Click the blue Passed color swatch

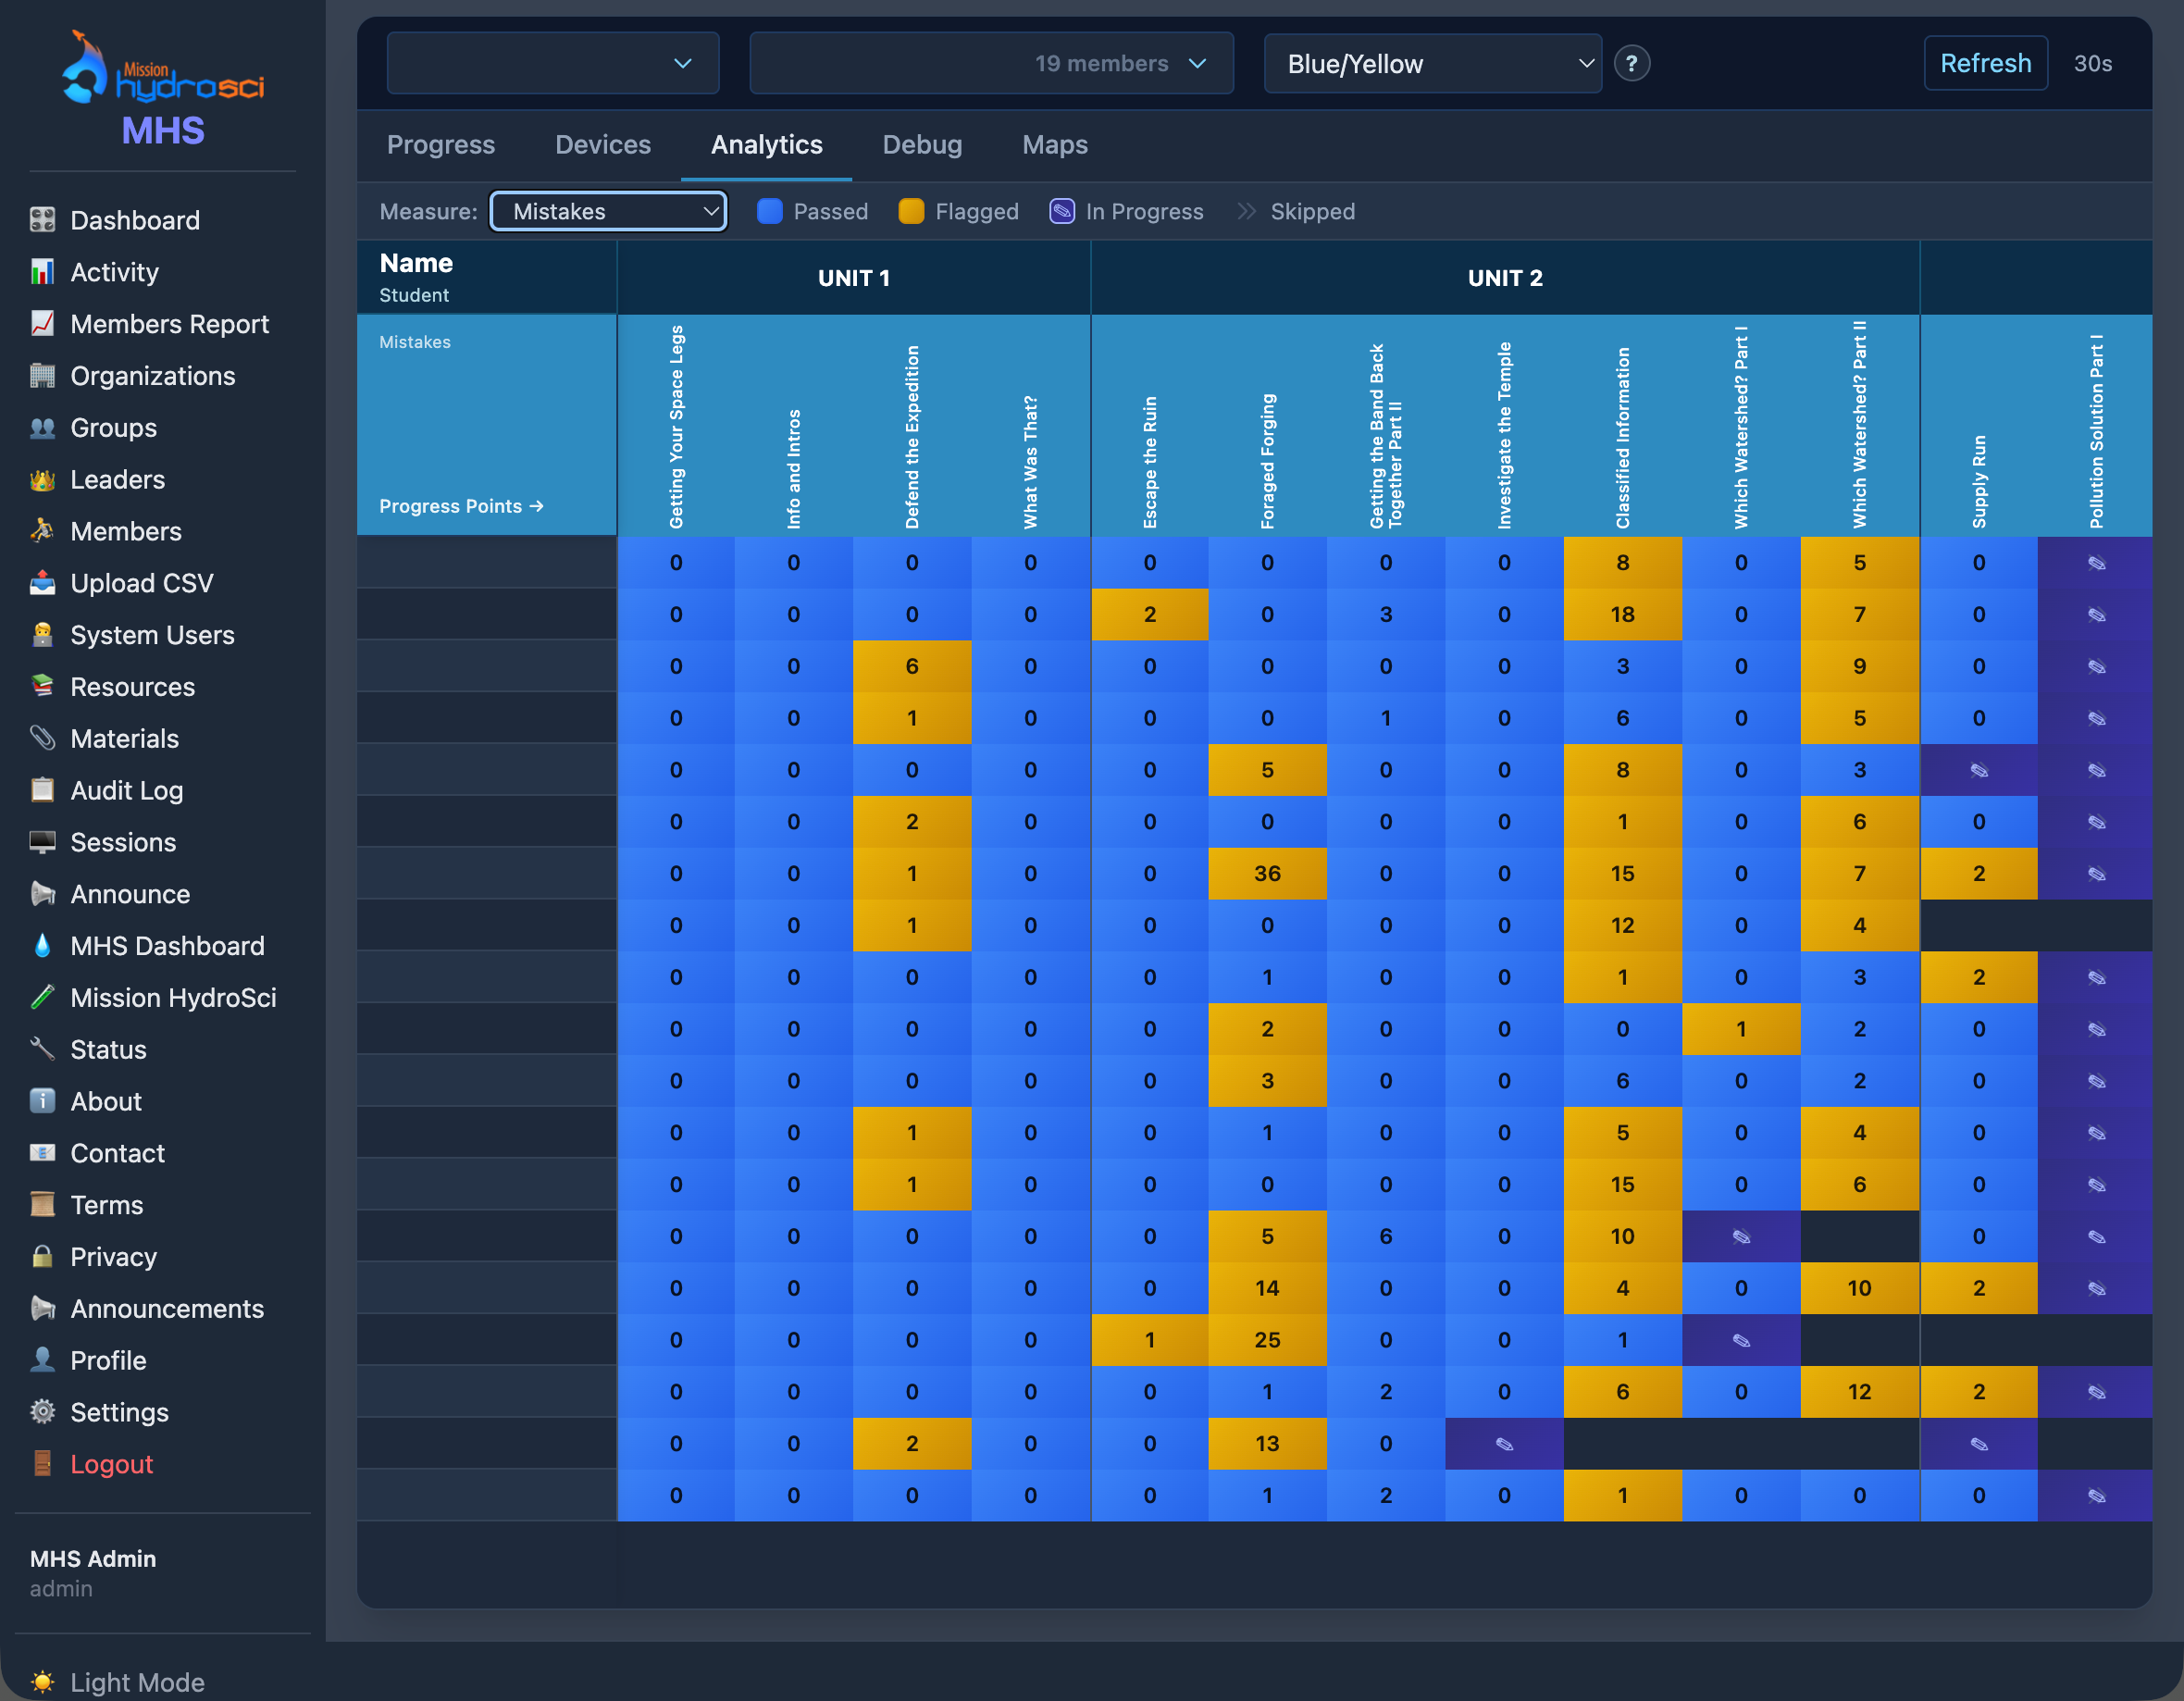point(769,211)
